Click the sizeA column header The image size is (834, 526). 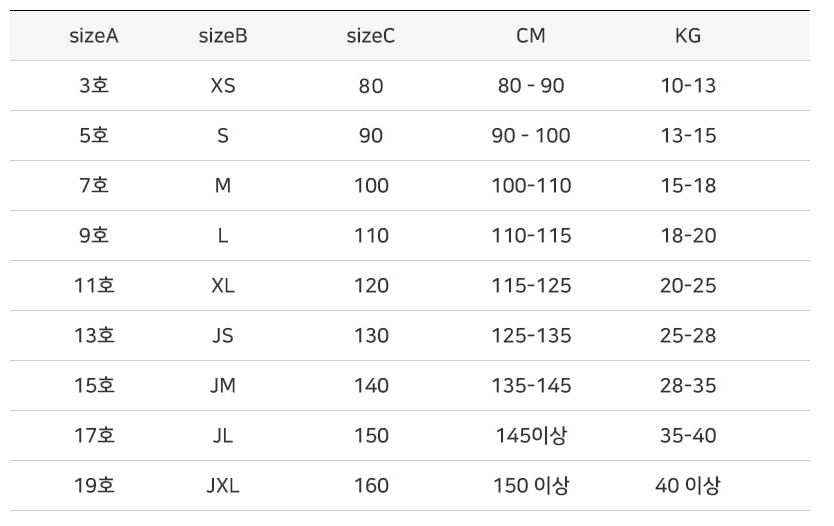[x=94, y=36]
